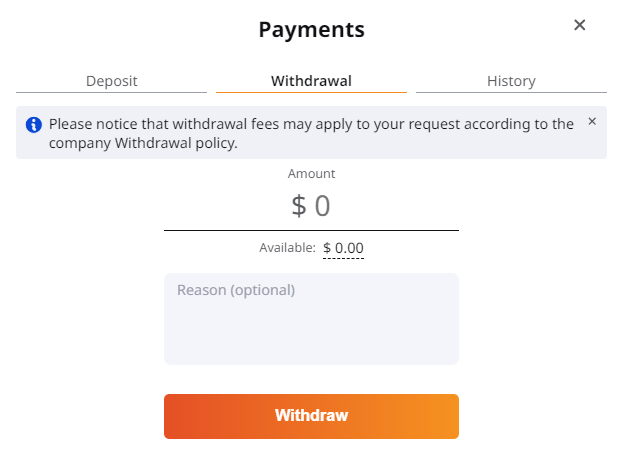Click the "Available:" label

pyautogui.click(x=288, y=247)
